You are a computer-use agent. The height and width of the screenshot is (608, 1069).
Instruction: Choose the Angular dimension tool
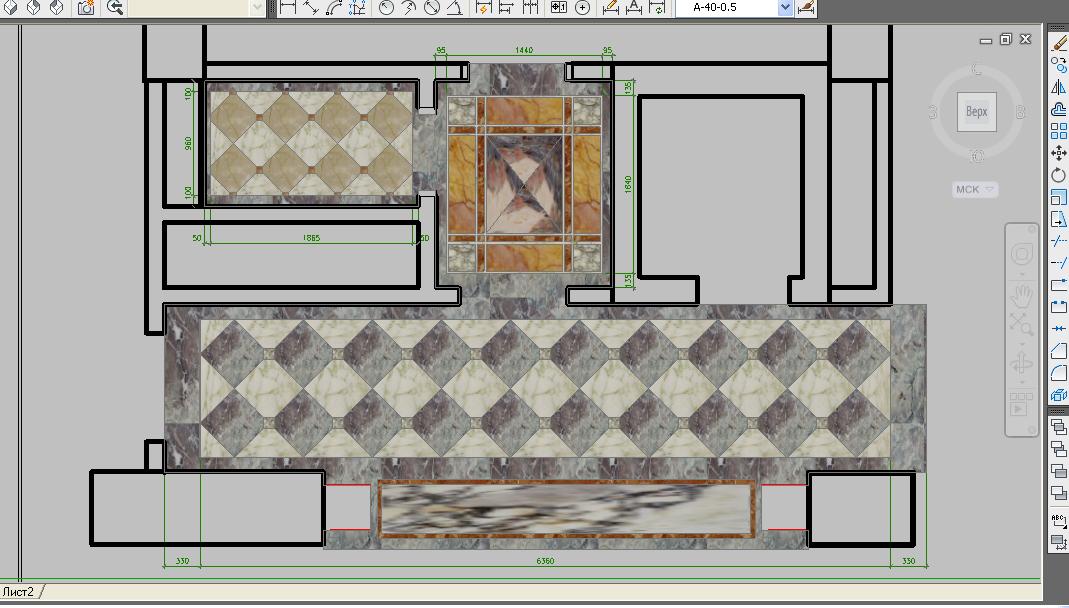coord(454,7)
